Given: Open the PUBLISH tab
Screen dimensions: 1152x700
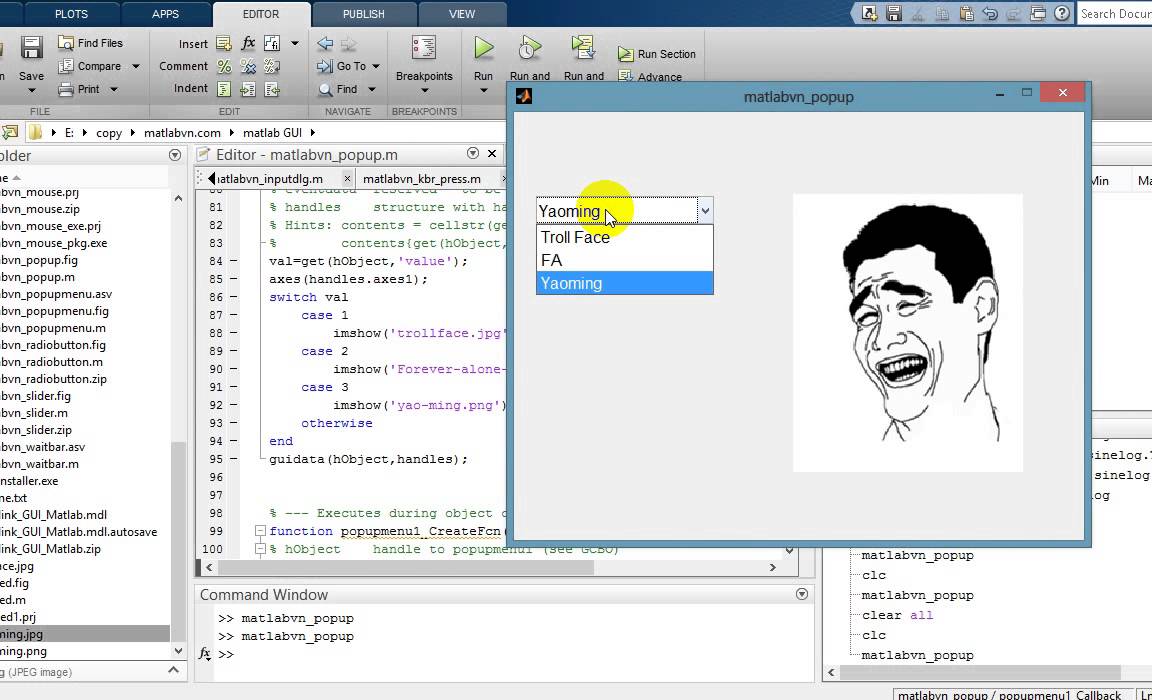Looking at the screenshot, I should pyautogui.click(x=364, y=14).
